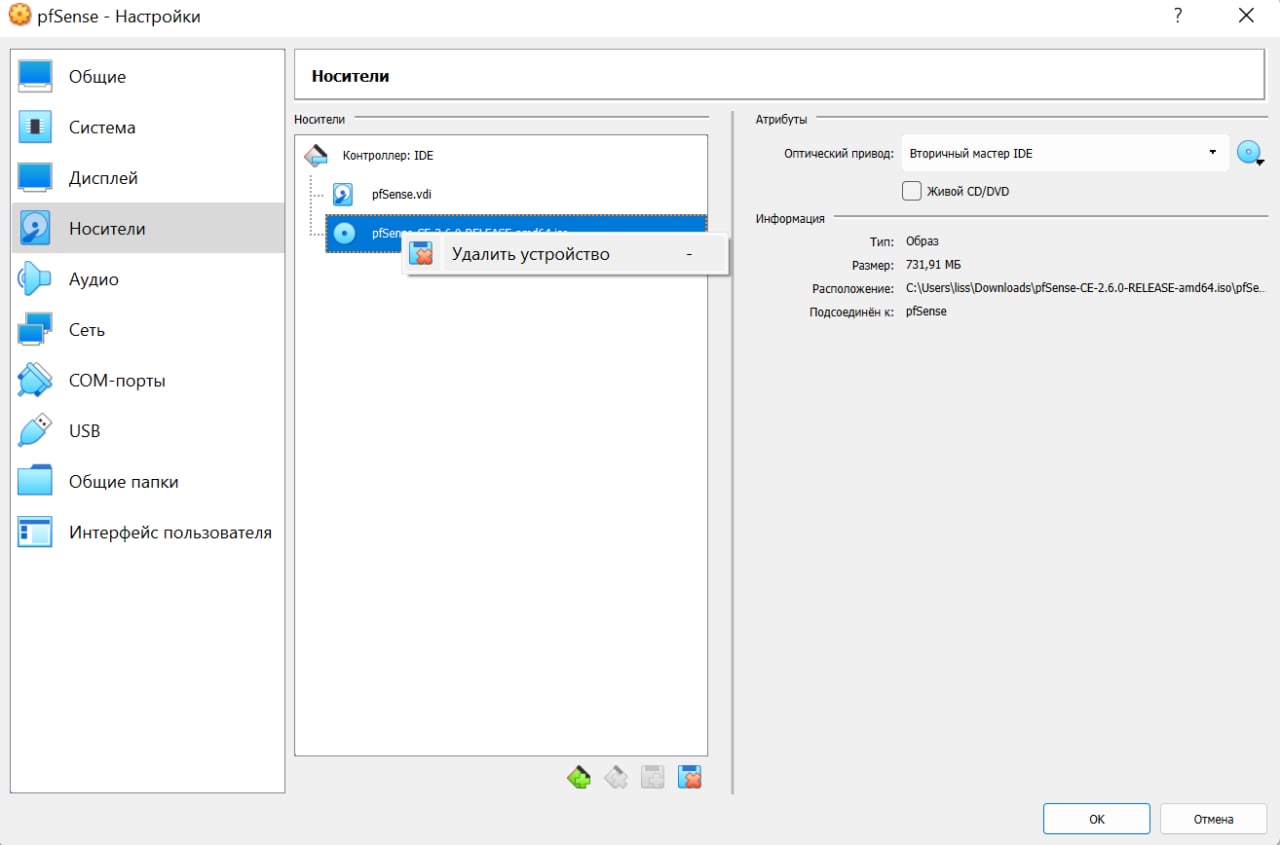Click the remove controller icon
This screenshot has height=845, width=1280.
click(x=615, y=777)
